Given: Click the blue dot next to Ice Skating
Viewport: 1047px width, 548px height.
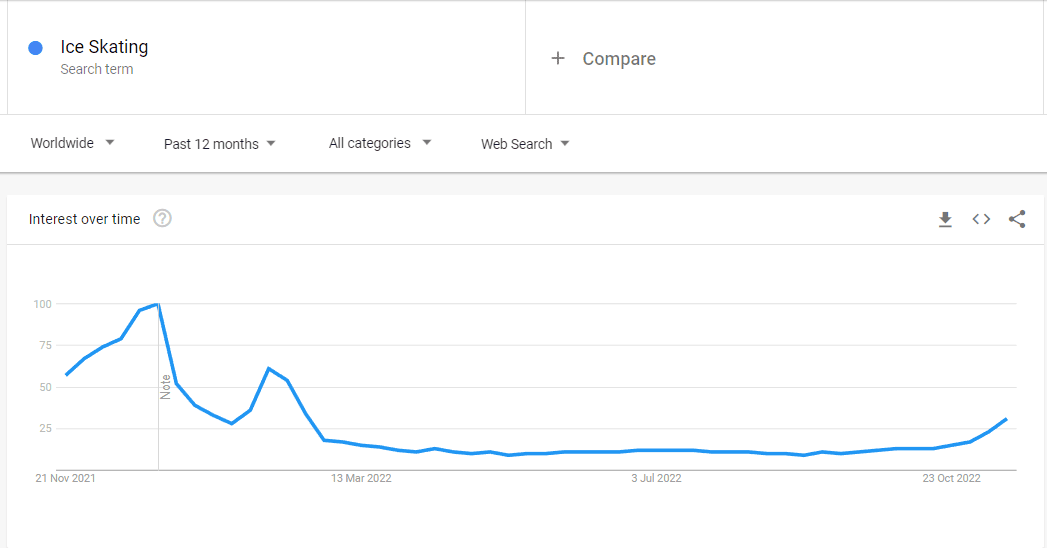Looking at the screenshot, I should click(x=35, y=47).
